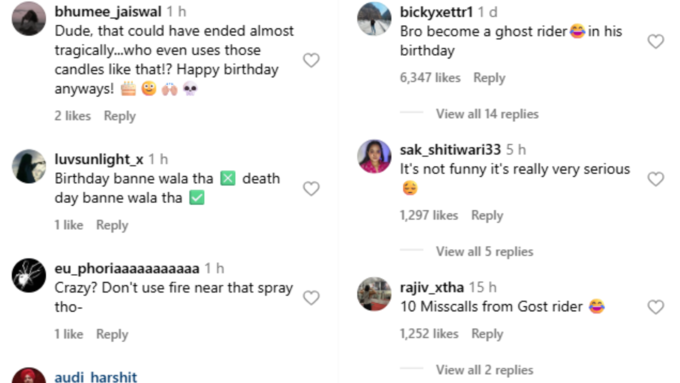The height and width of the screenshot is (383, 680).
Task: Expand View all 14 replies
Action: (487, 114)
